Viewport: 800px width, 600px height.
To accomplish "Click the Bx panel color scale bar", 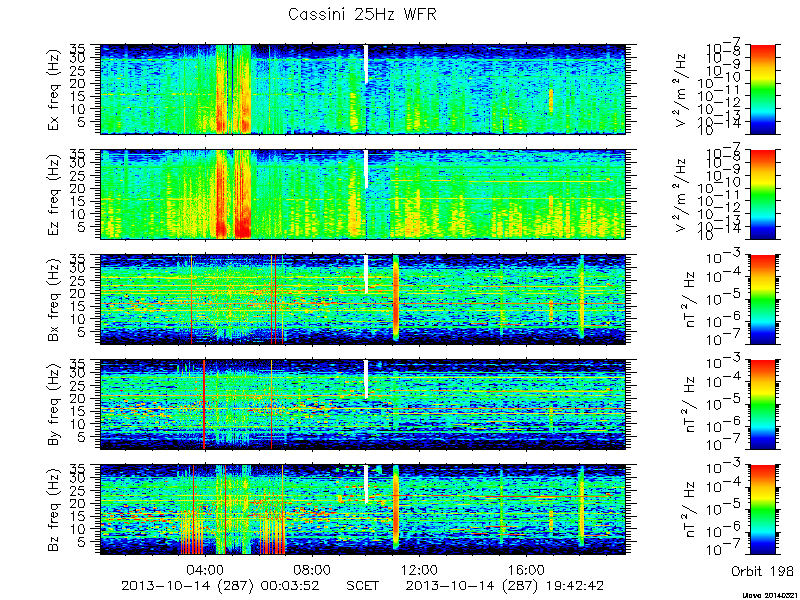I will [762, 299].
